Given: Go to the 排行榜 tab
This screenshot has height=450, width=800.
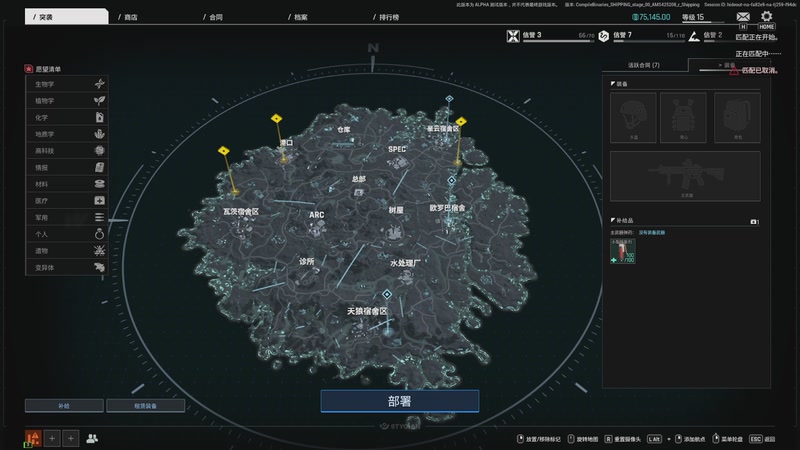Looking at the screenshot, I should pyautogui.click(x=386, y=17).
